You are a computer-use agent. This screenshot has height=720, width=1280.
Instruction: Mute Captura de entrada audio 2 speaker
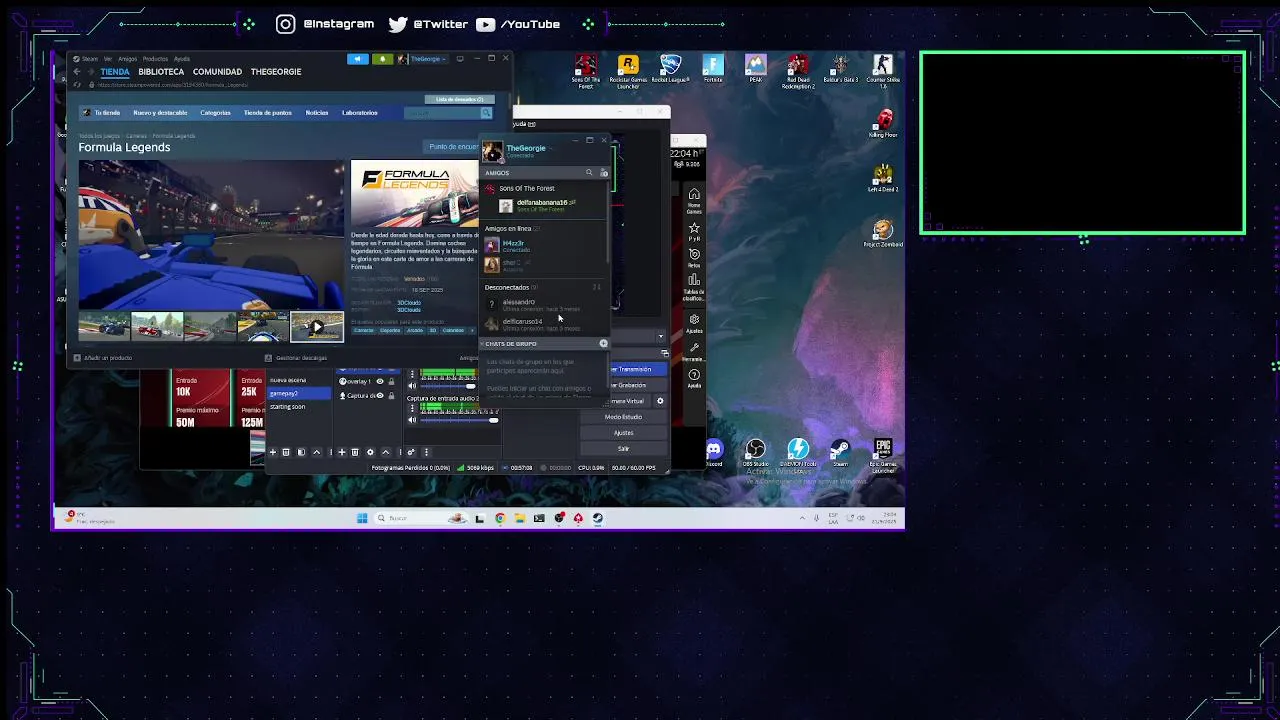click(412, 420)
